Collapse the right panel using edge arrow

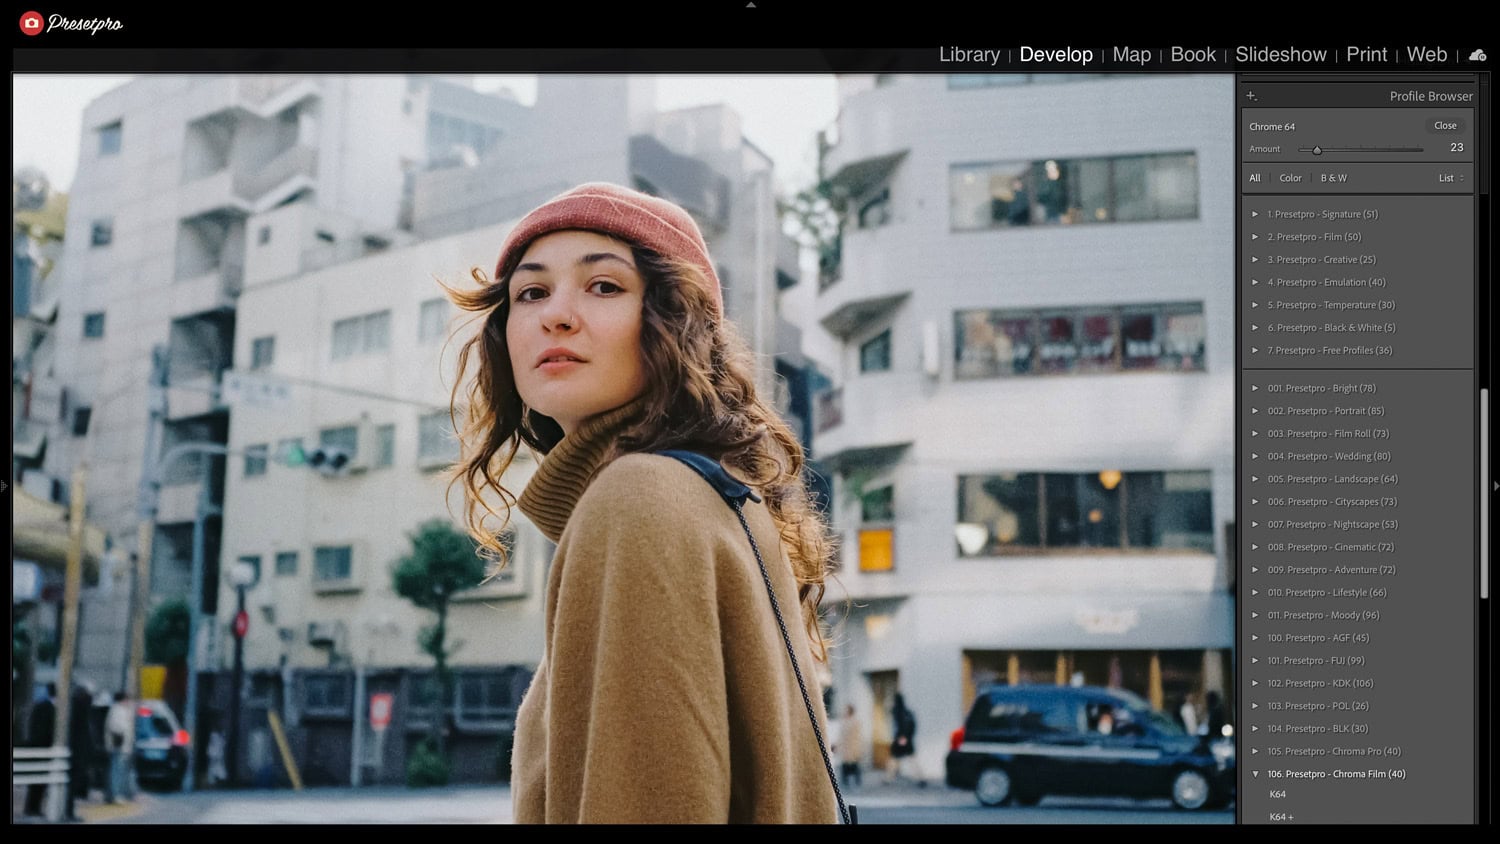1495,487
